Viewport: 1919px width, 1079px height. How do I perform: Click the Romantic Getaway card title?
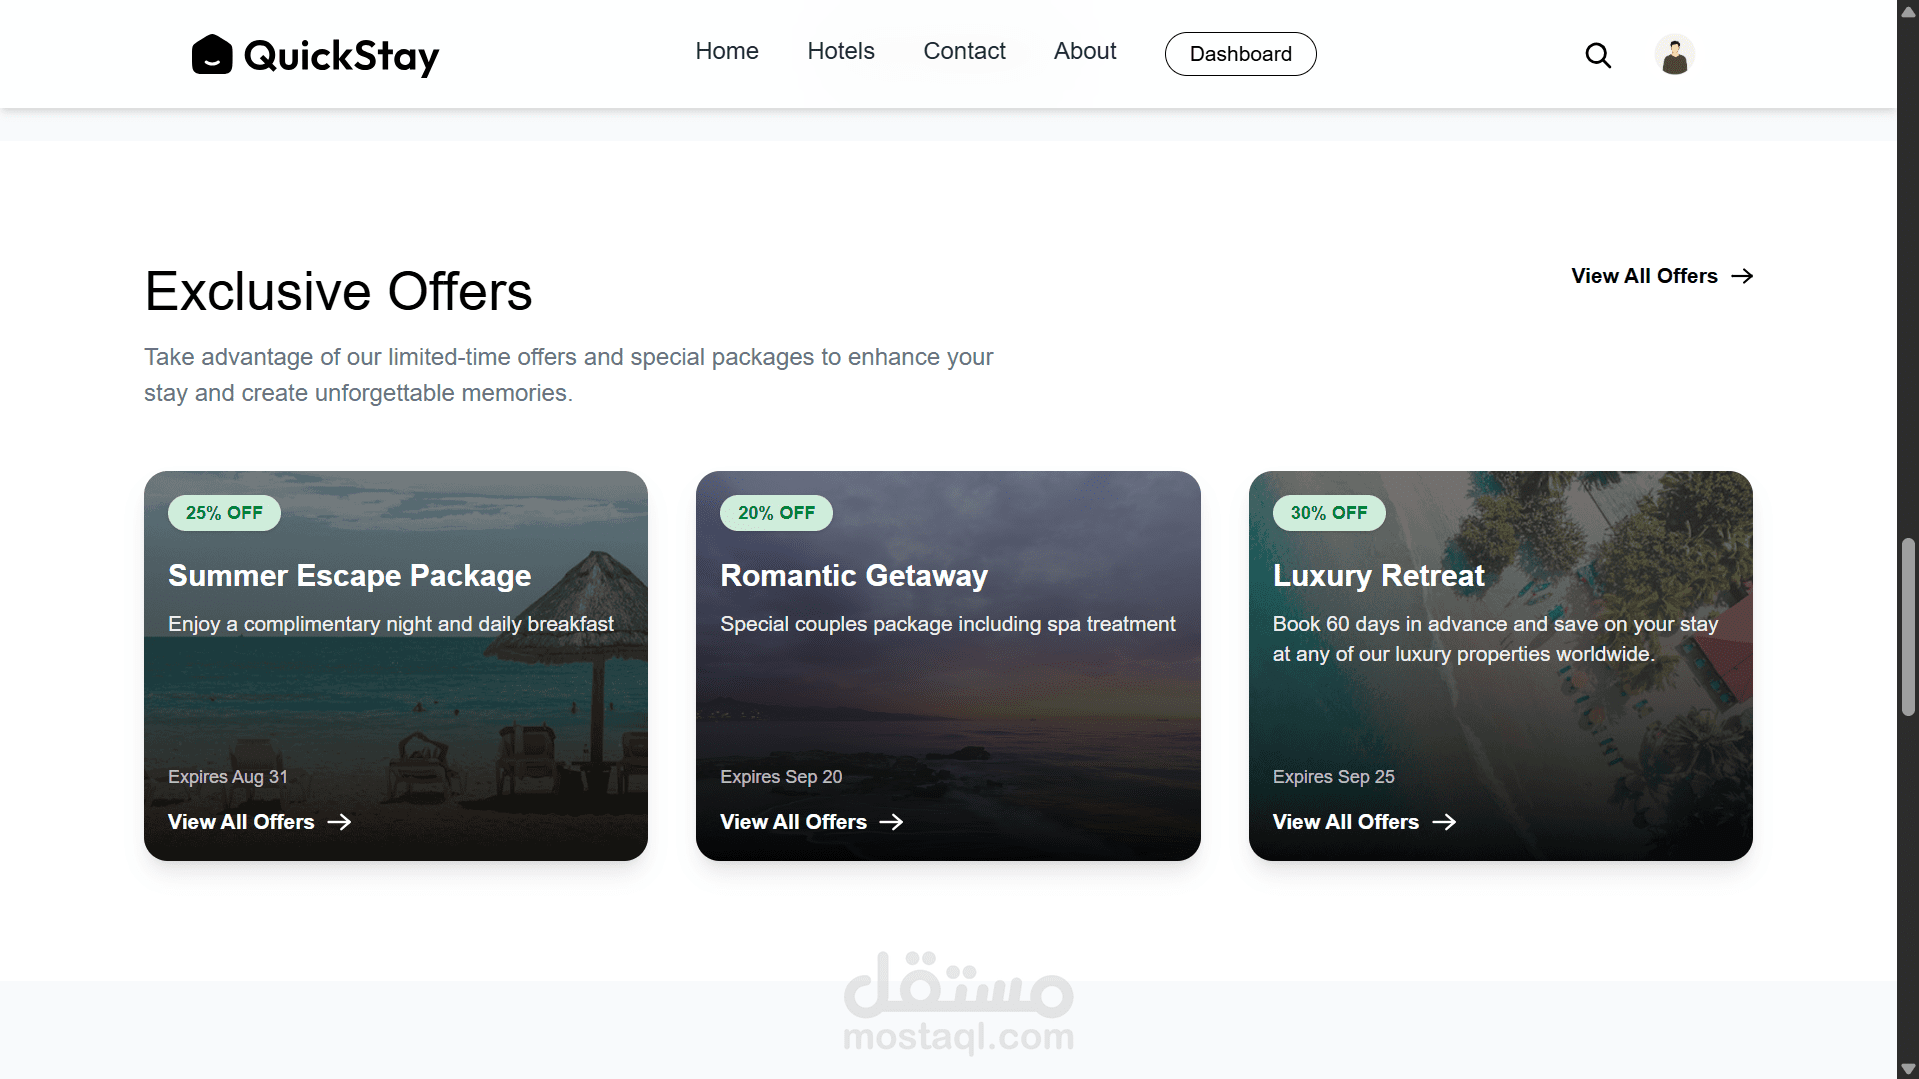pyautogui.click(x=854, y=576)
